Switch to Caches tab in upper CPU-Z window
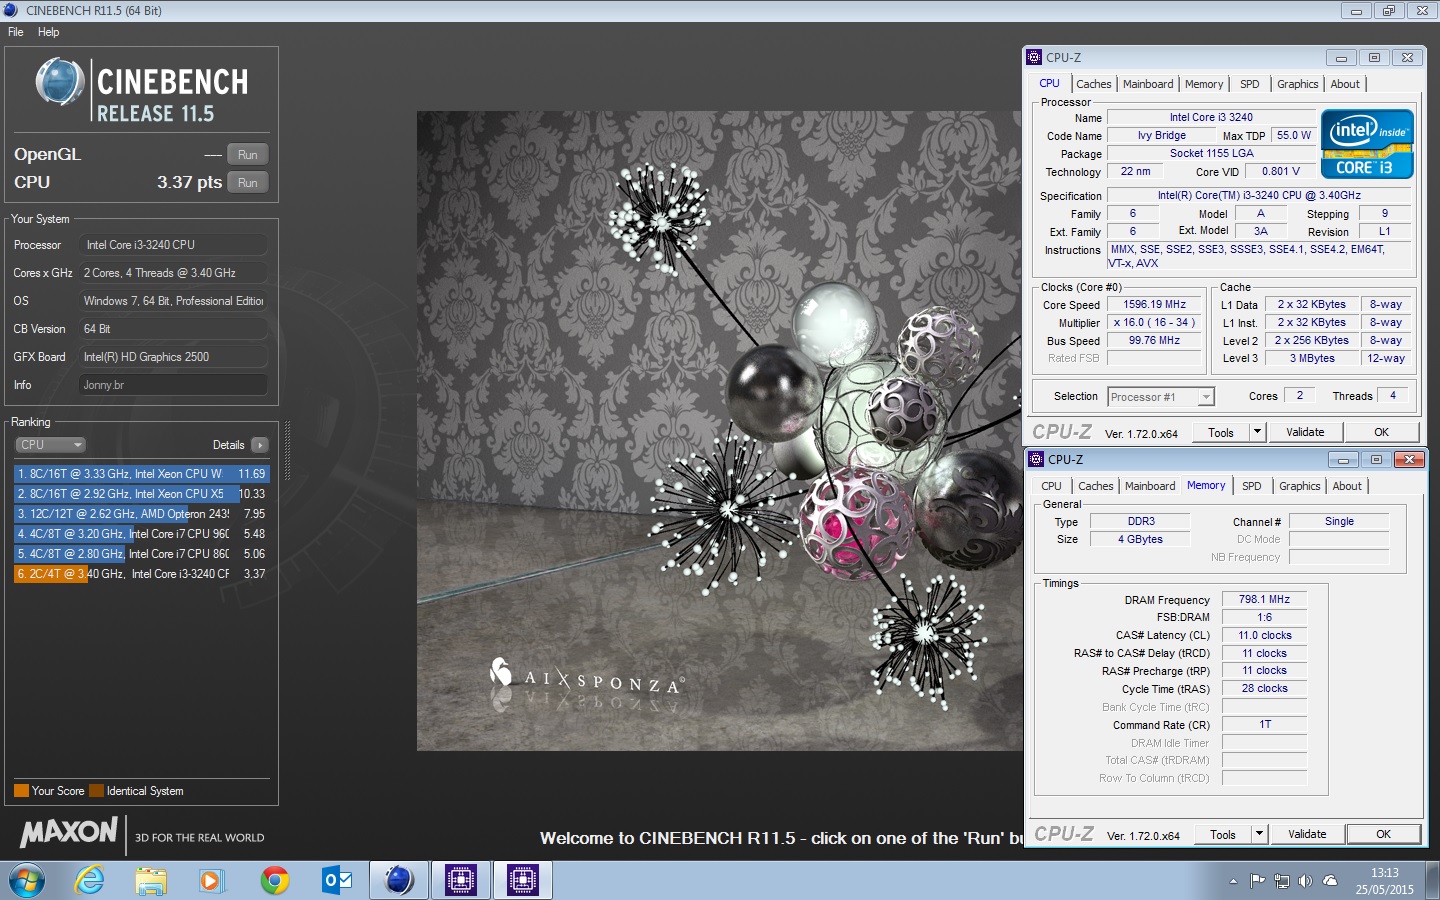The image size is (1440, 900). pyautogui.click(x=1093, y=85)
